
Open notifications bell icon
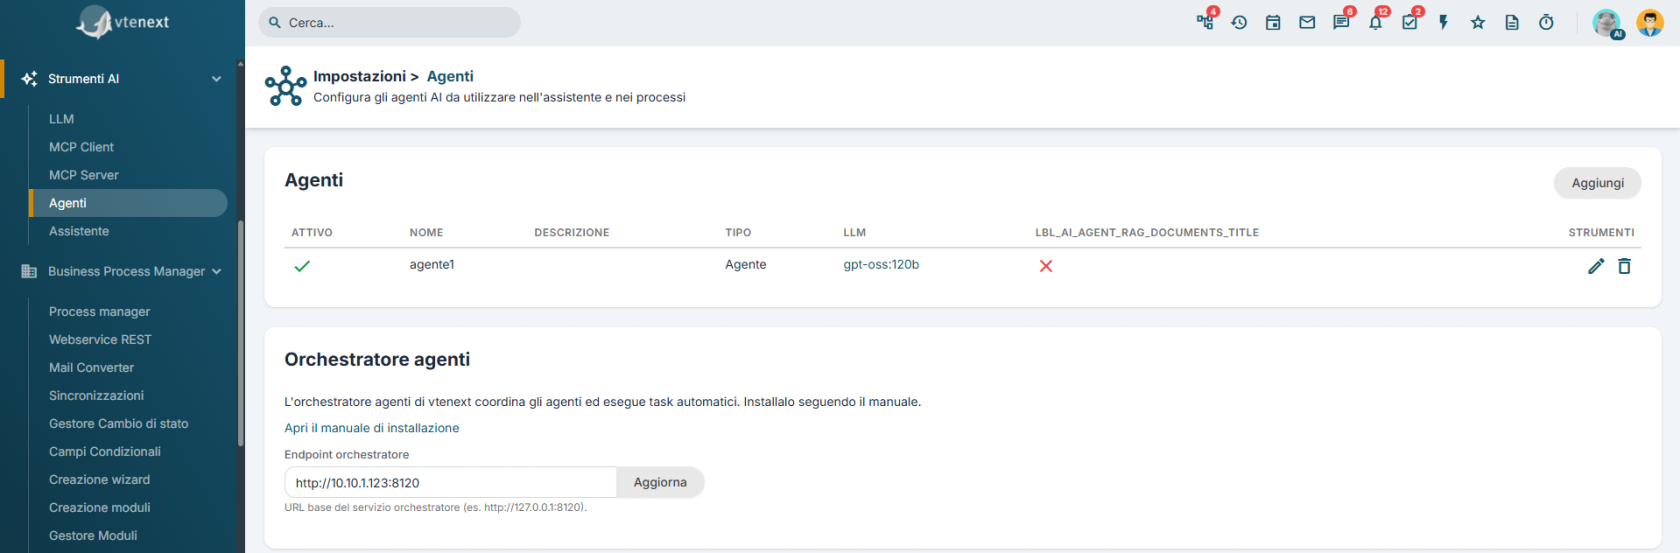1376,22
